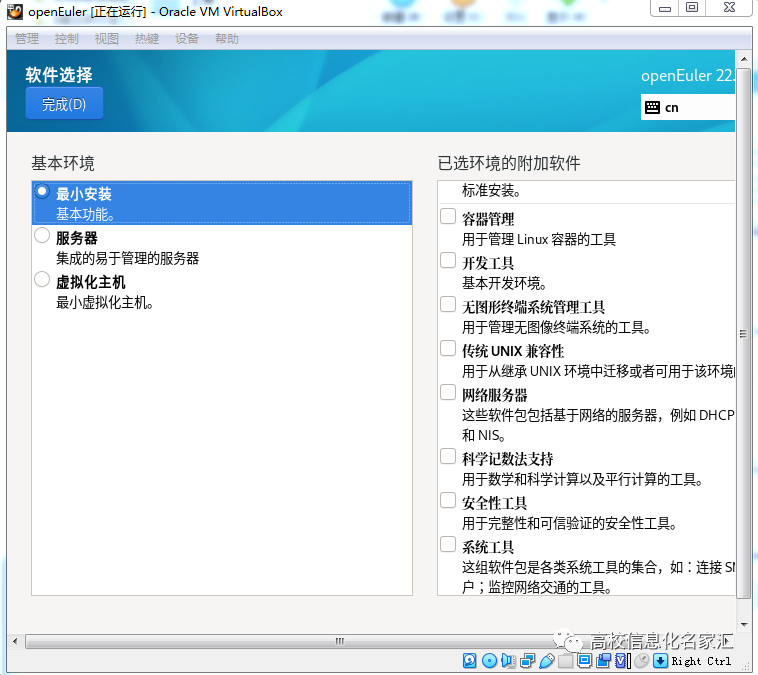
Task: Open the 热键 menu
Action: point(147,39)
